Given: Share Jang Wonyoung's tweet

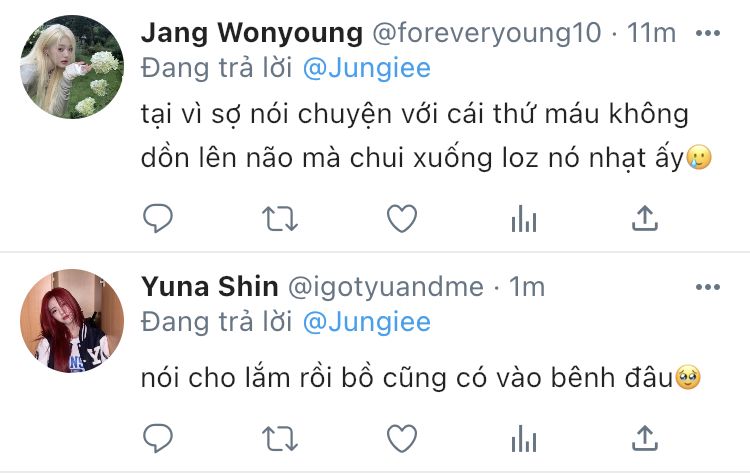Looking at the screenshot, I should tap(645, 218).
